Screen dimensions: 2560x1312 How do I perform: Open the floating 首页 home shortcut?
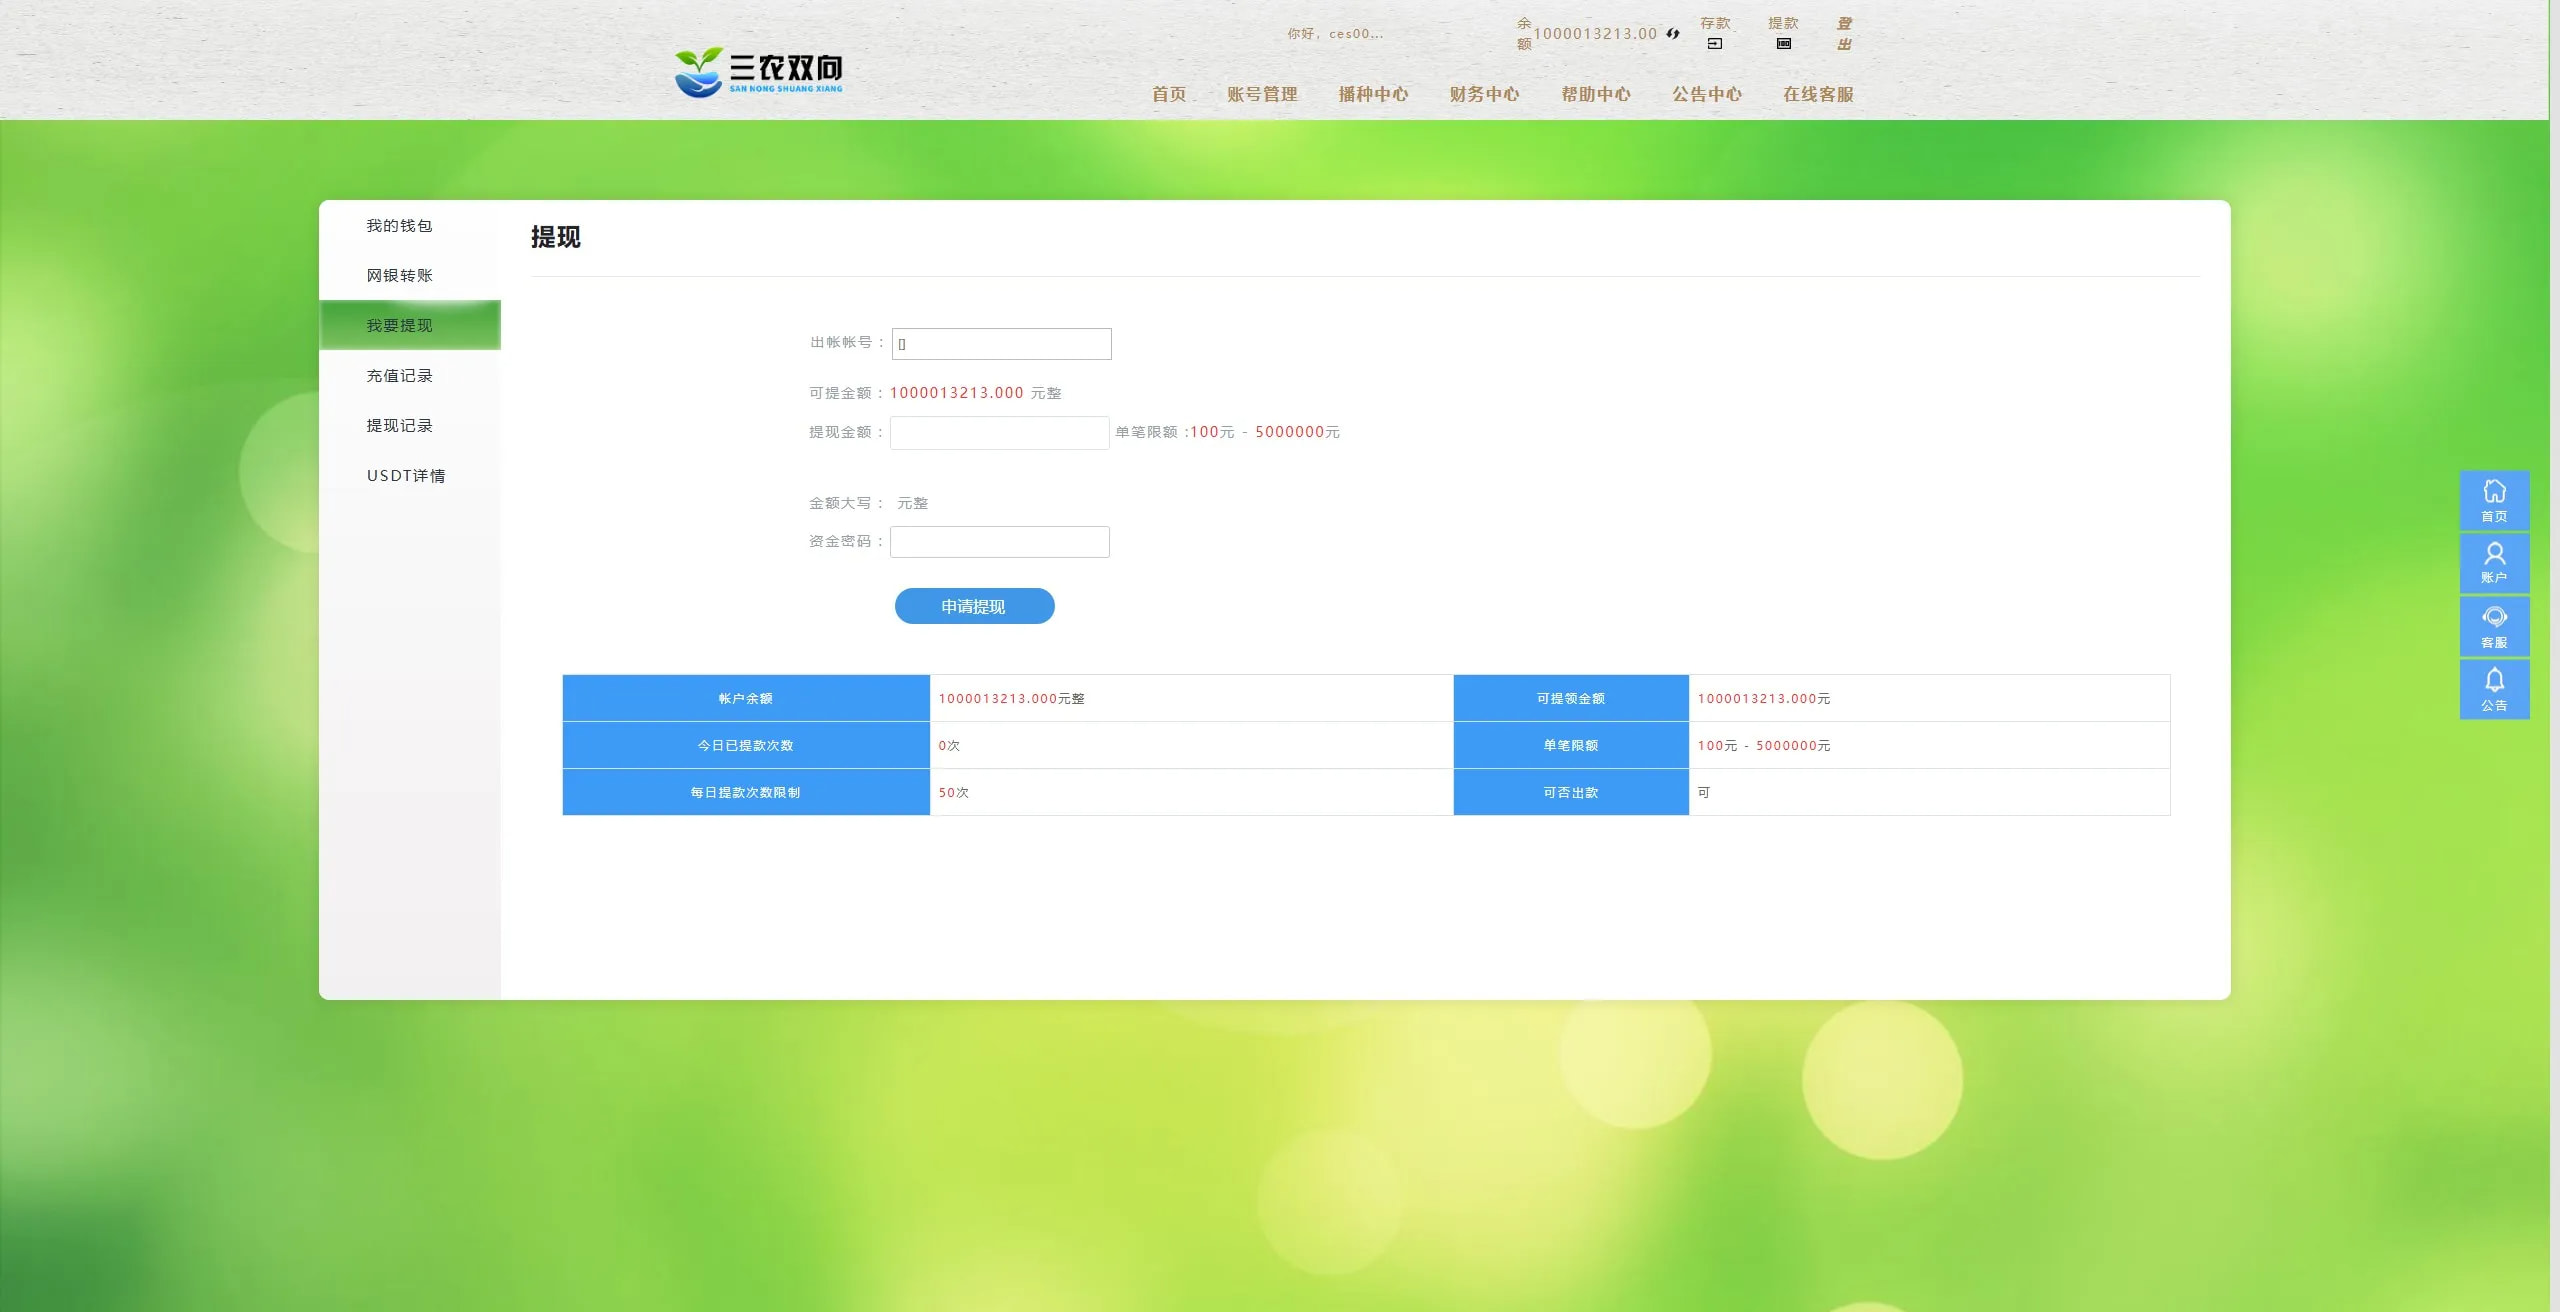point(2494,500)
